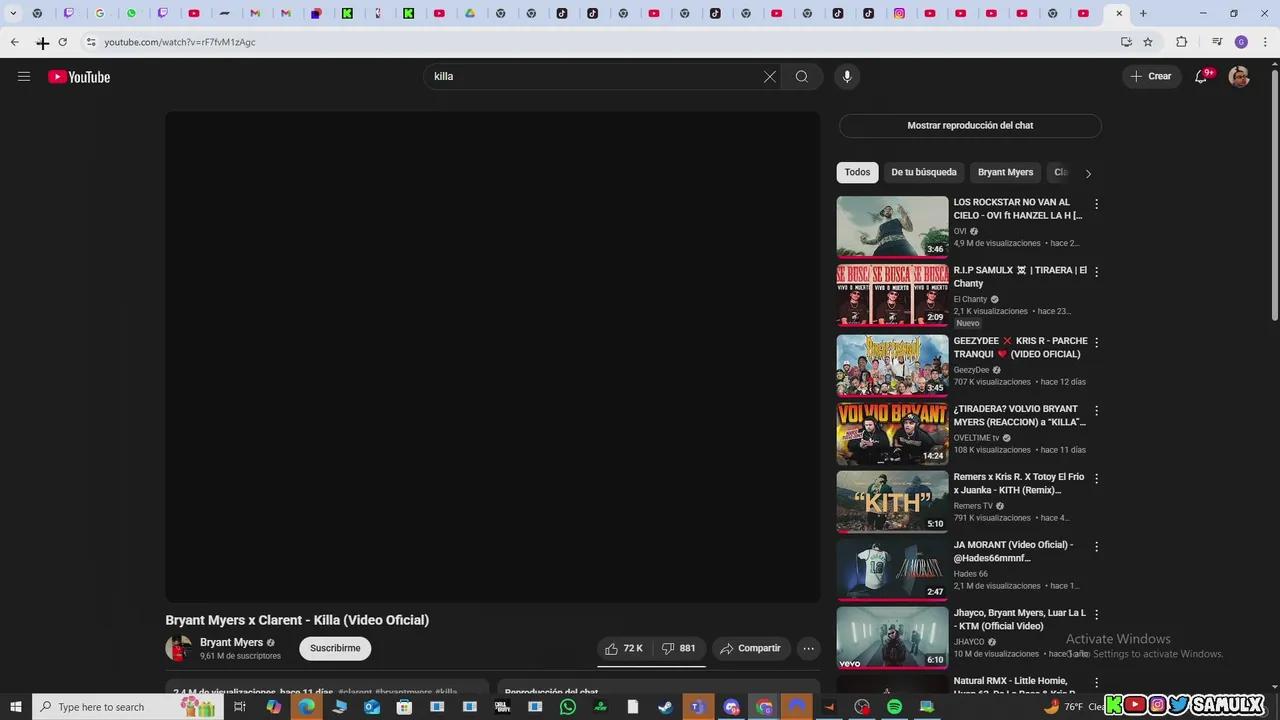Open the account avatar menu

point(1239,77)
